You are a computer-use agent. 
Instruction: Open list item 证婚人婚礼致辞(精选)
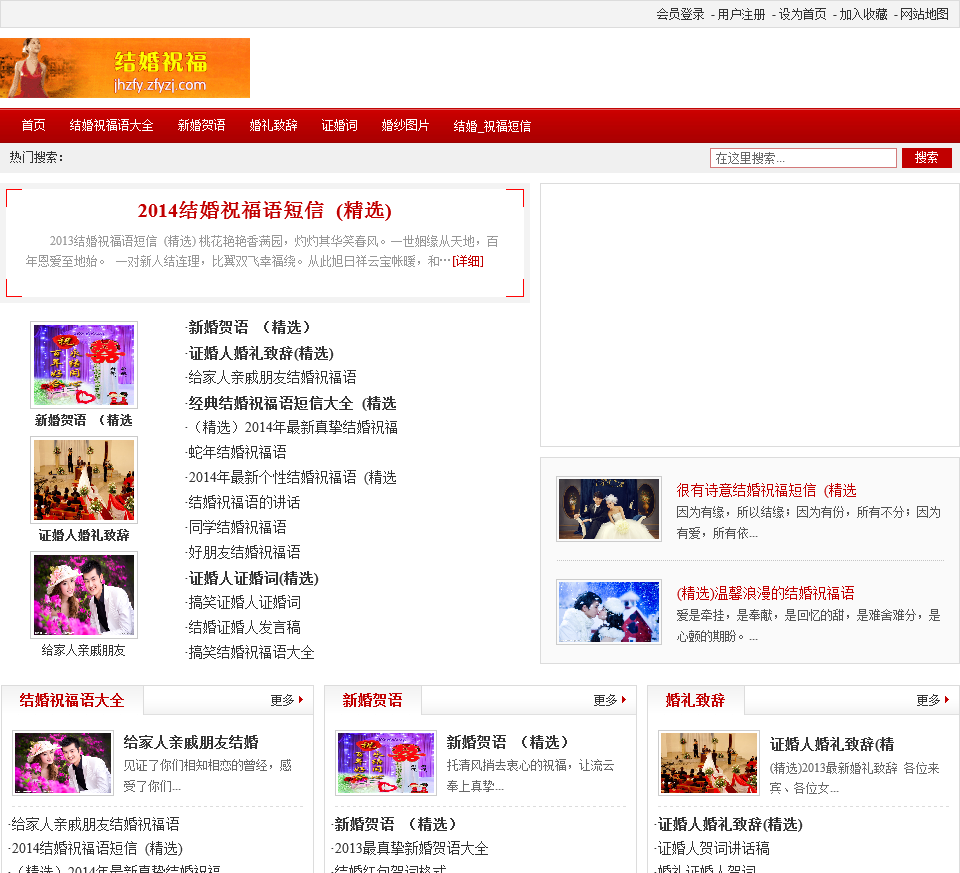click(261, 353)
